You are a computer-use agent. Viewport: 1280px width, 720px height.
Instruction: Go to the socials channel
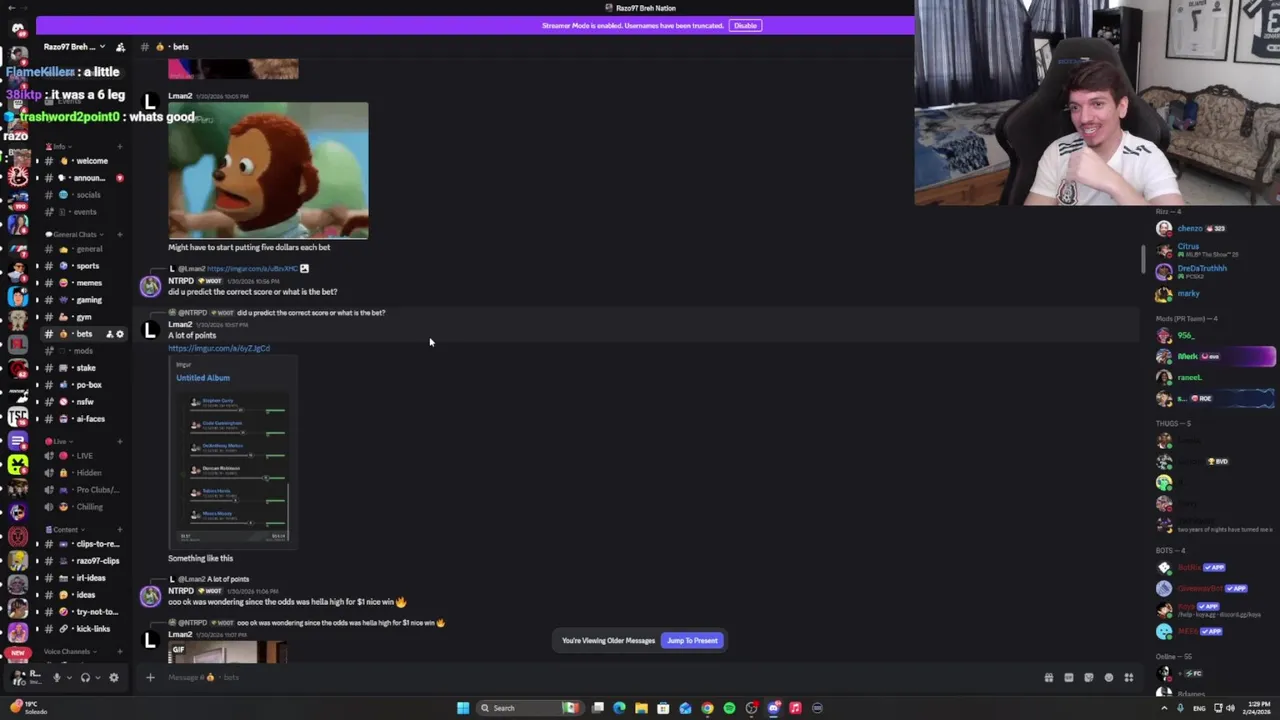tap(85, 195)
